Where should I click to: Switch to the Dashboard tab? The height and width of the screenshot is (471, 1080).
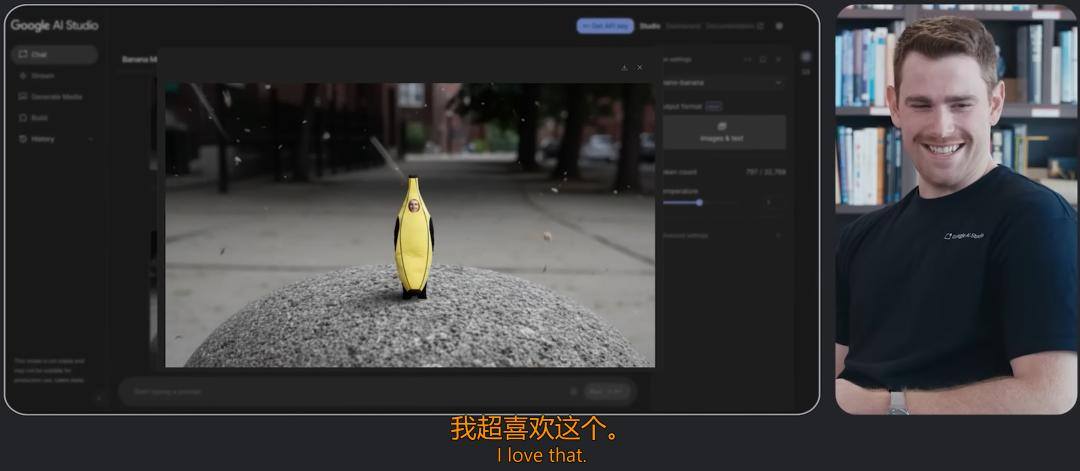683,26
